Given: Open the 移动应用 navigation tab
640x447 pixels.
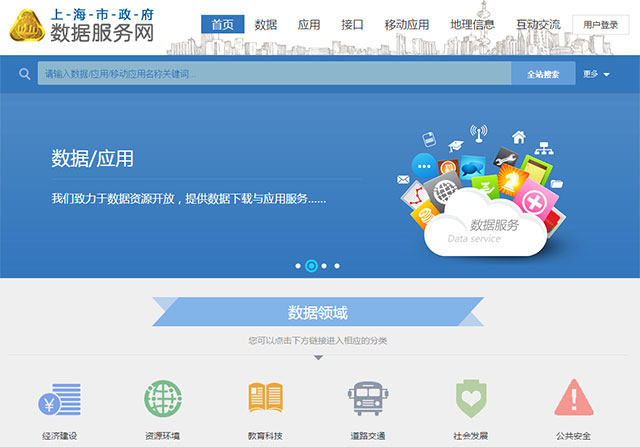Looking at the screenshot, I should click(407, 24).
